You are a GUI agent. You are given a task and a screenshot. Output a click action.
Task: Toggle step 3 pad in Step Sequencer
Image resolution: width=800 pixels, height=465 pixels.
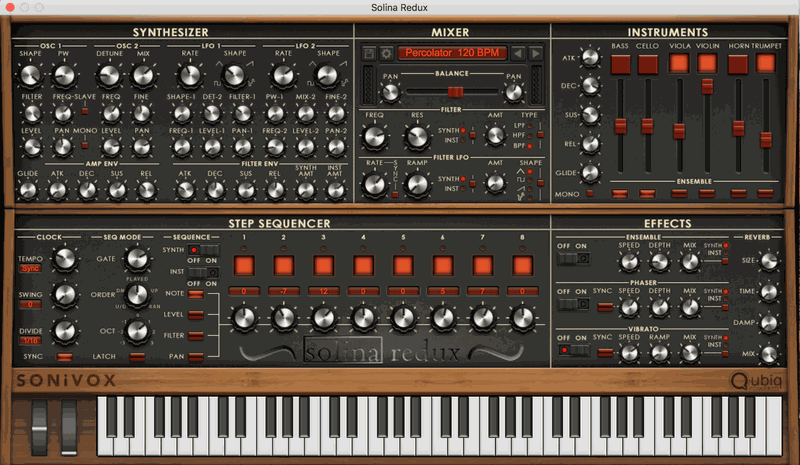click(323, 265)
